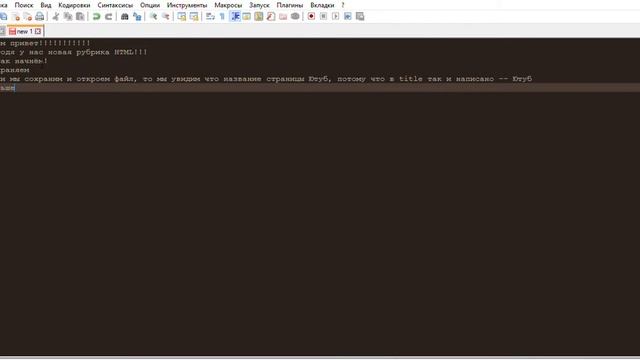The width and height of the screenshot is (640, 360).
Task: Click the Redo toolbar icon
Action: pos(109,16)
